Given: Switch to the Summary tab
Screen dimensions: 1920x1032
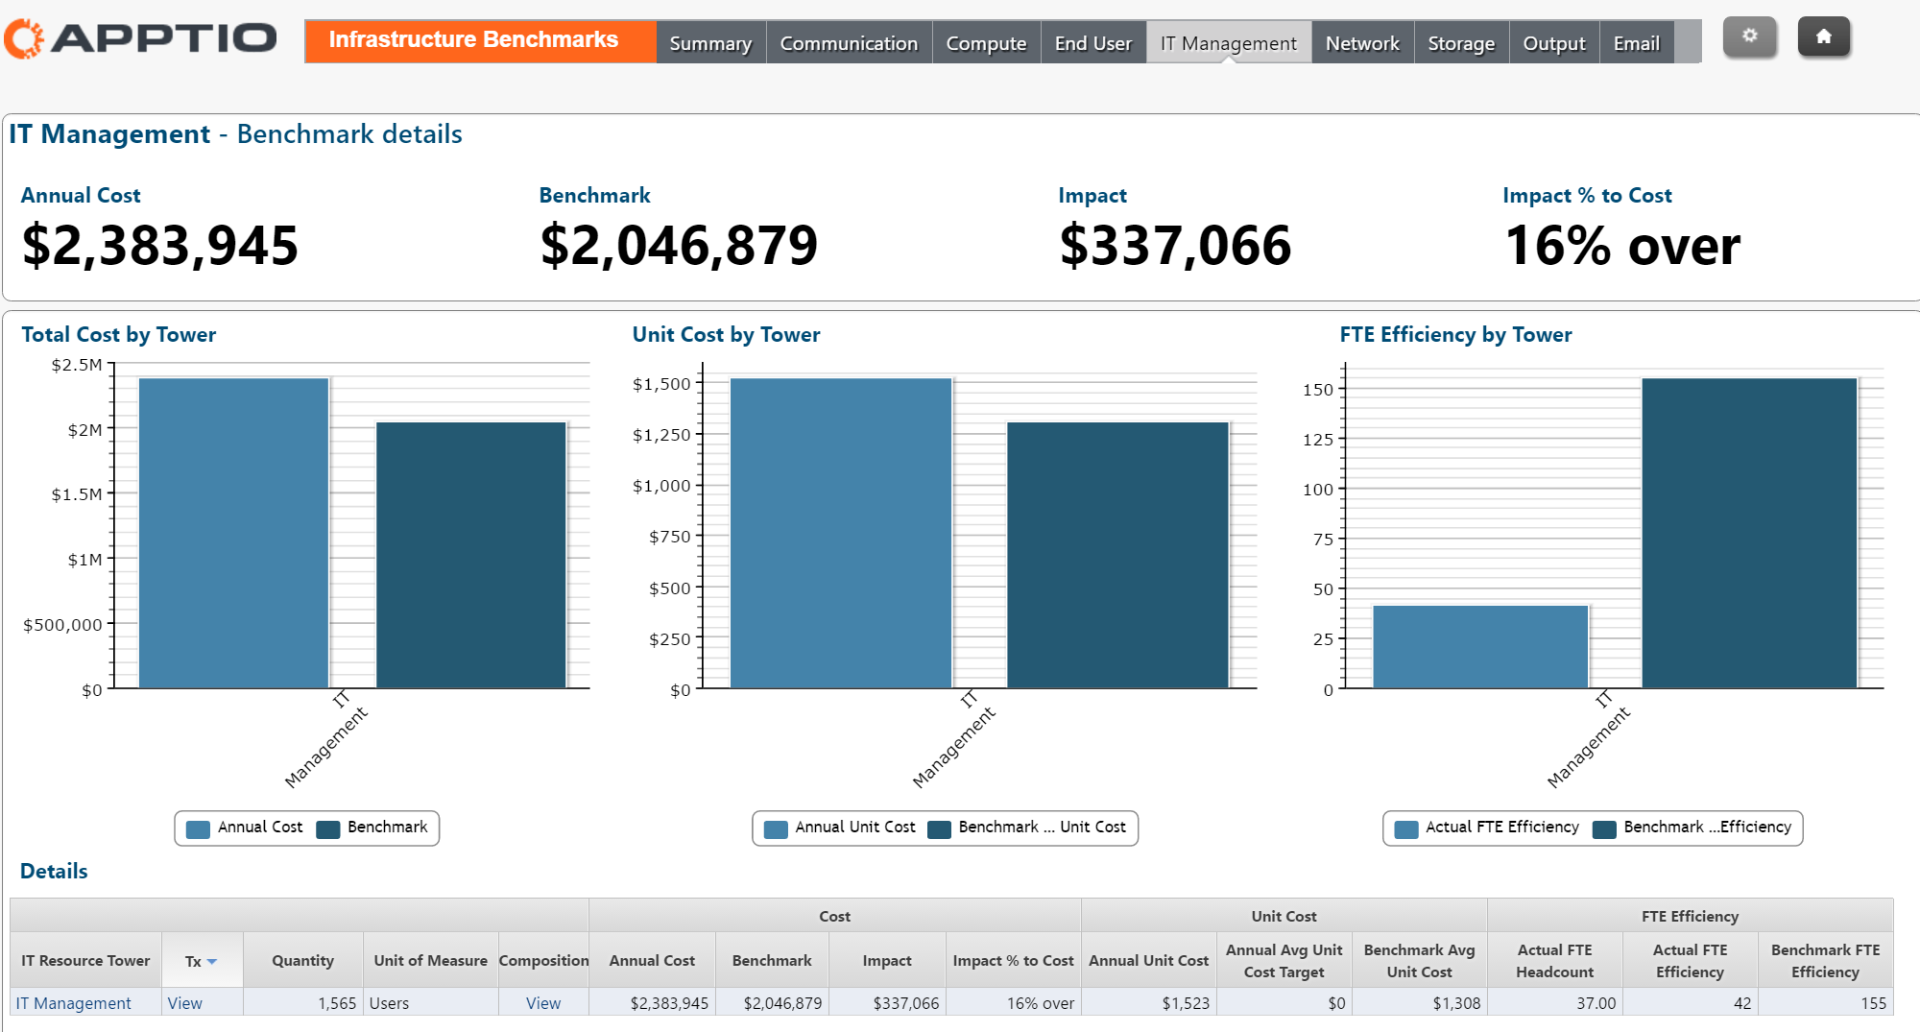Looking at the screenshot, I should coord(710,43).
